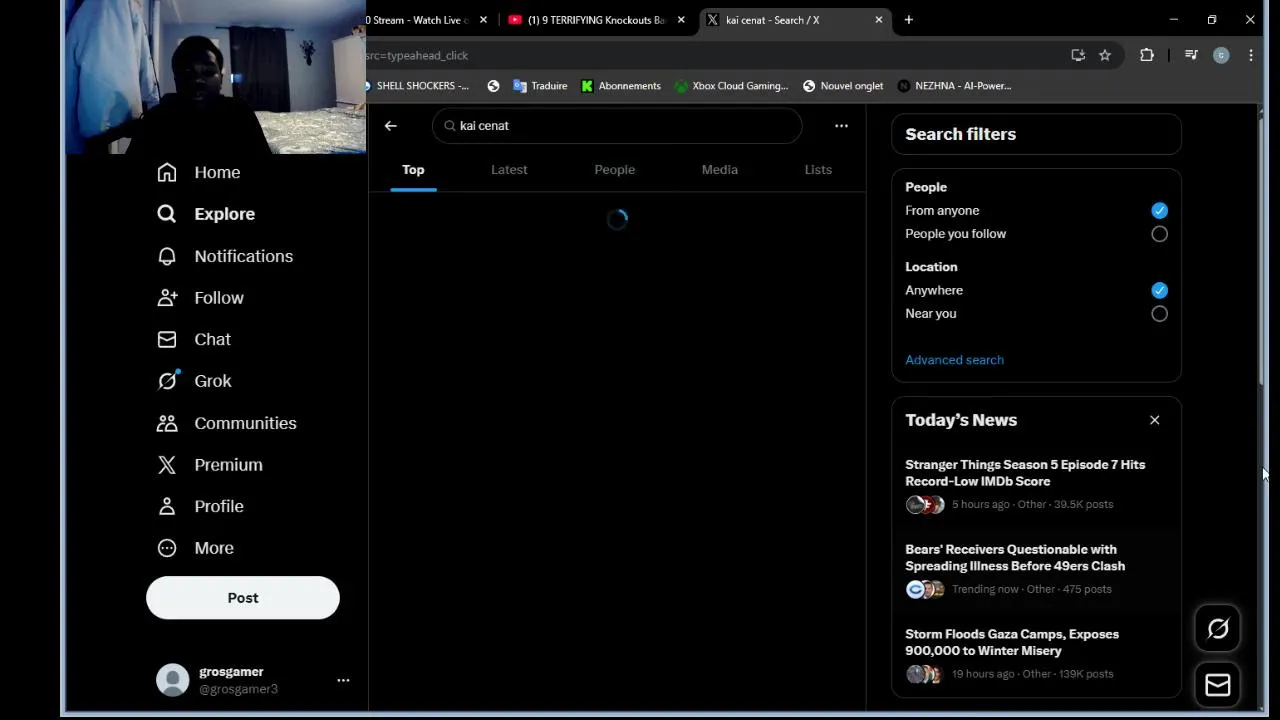Image resolution: width=1280 pixels, height=720 pixels.
Task: Open the Notifications bell icon
Action: pyautogui.click(x=167, y=256)
